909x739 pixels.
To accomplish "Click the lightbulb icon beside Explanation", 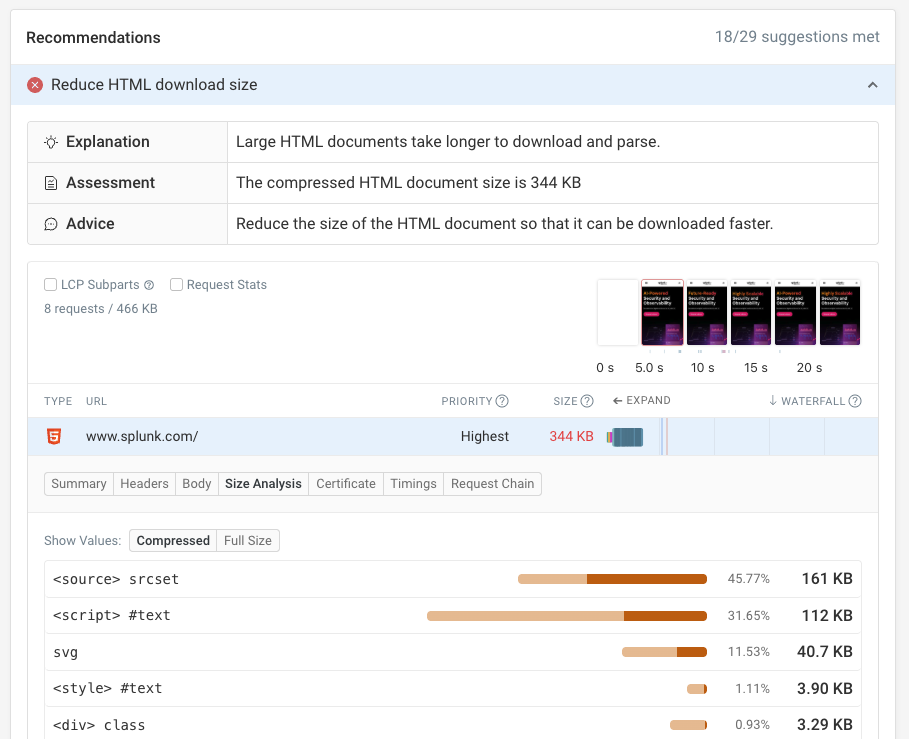I will pos(51,142).
